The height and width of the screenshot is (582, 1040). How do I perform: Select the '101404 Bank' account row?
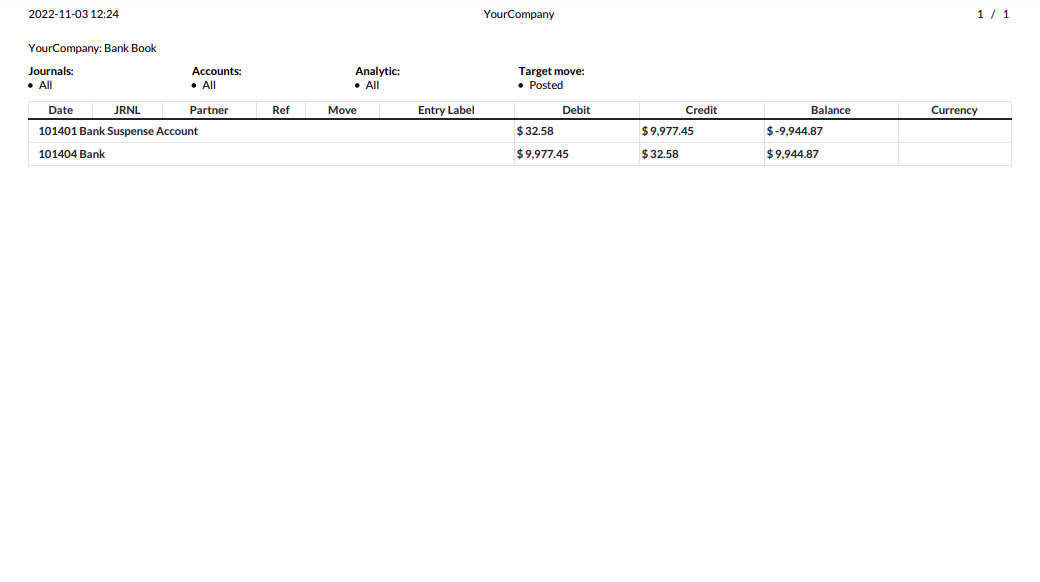pyautogui.click(x=519, y=154)
